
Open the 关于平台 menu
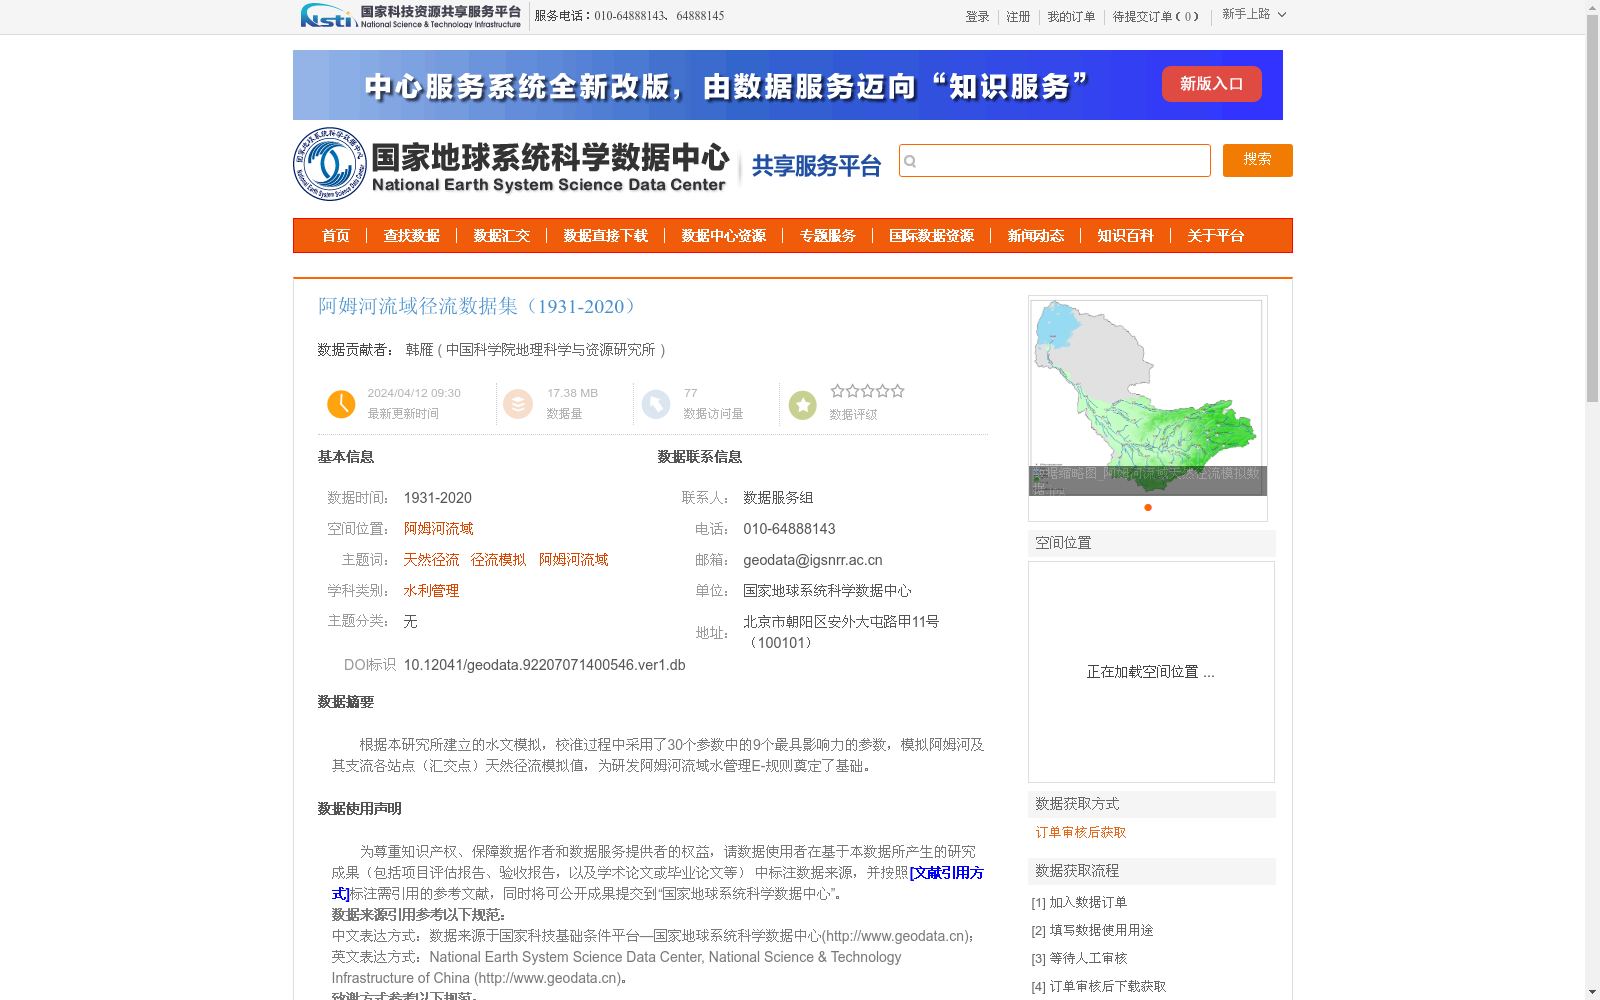[x=1216, y=236]
